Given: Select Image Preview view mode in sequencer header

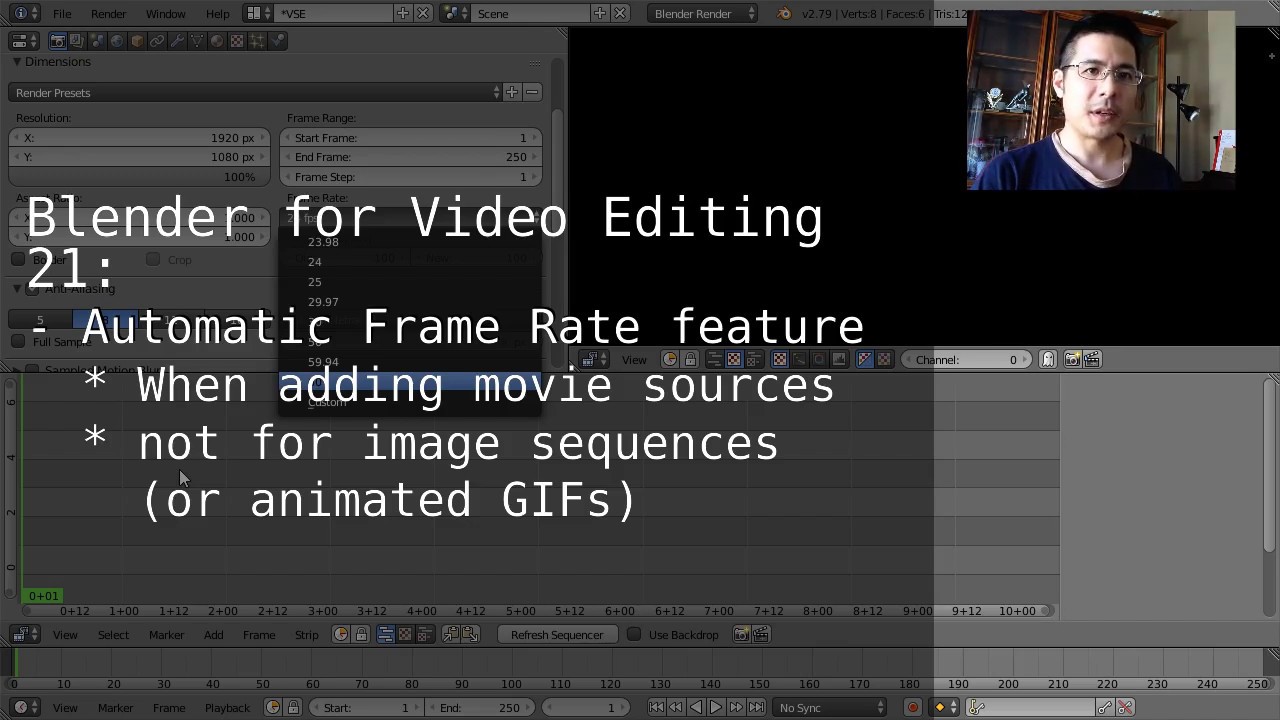Looking at the screenshot, I should pos(405,635).
